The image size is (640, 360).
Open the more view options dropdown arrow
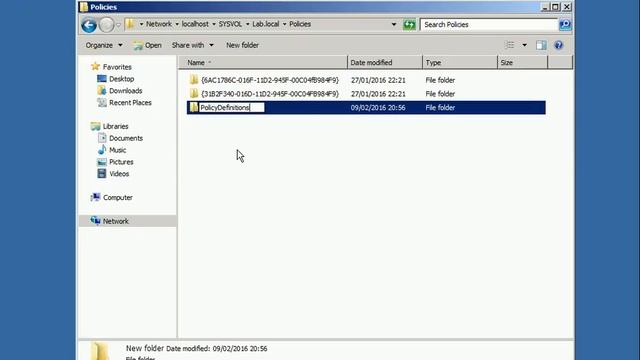[524, 45]
